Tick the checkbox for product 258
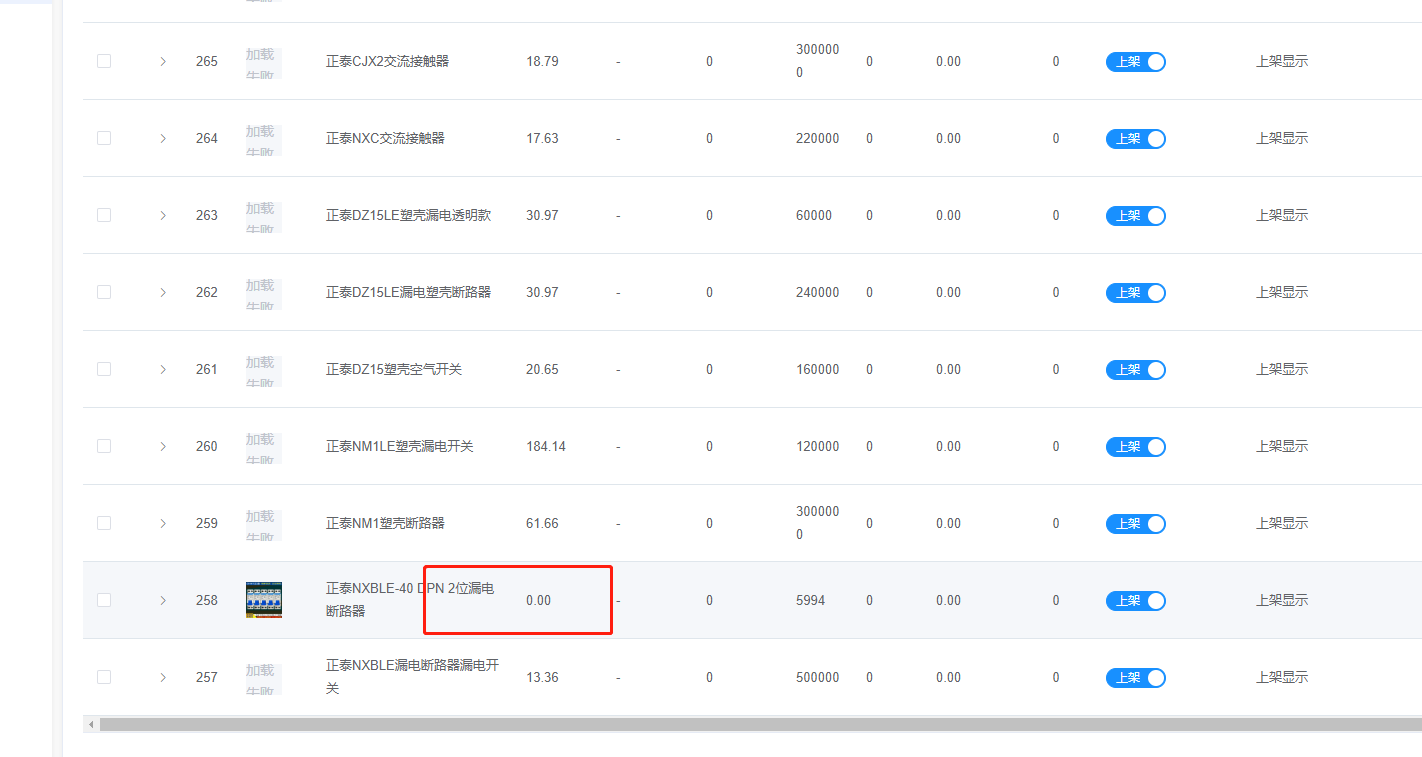The image size is (1422, 757). (x=104, y=600)
